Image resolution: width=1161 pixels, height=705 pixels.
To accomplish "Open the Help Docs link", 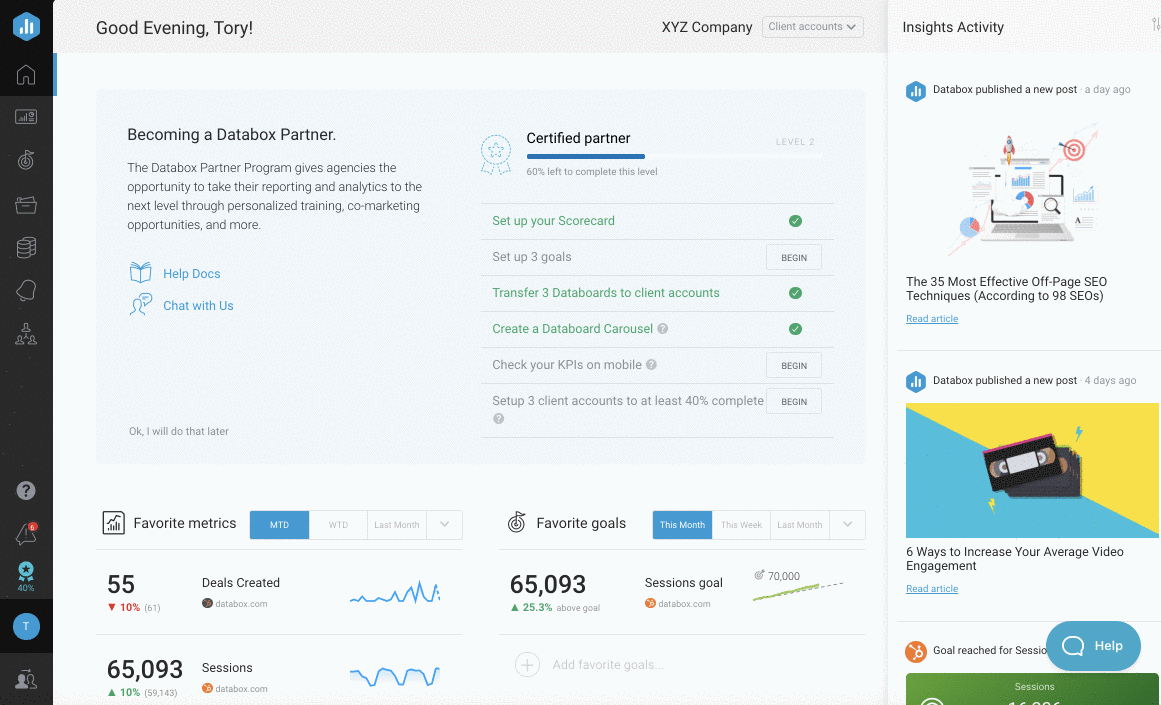I will [191, 274].
